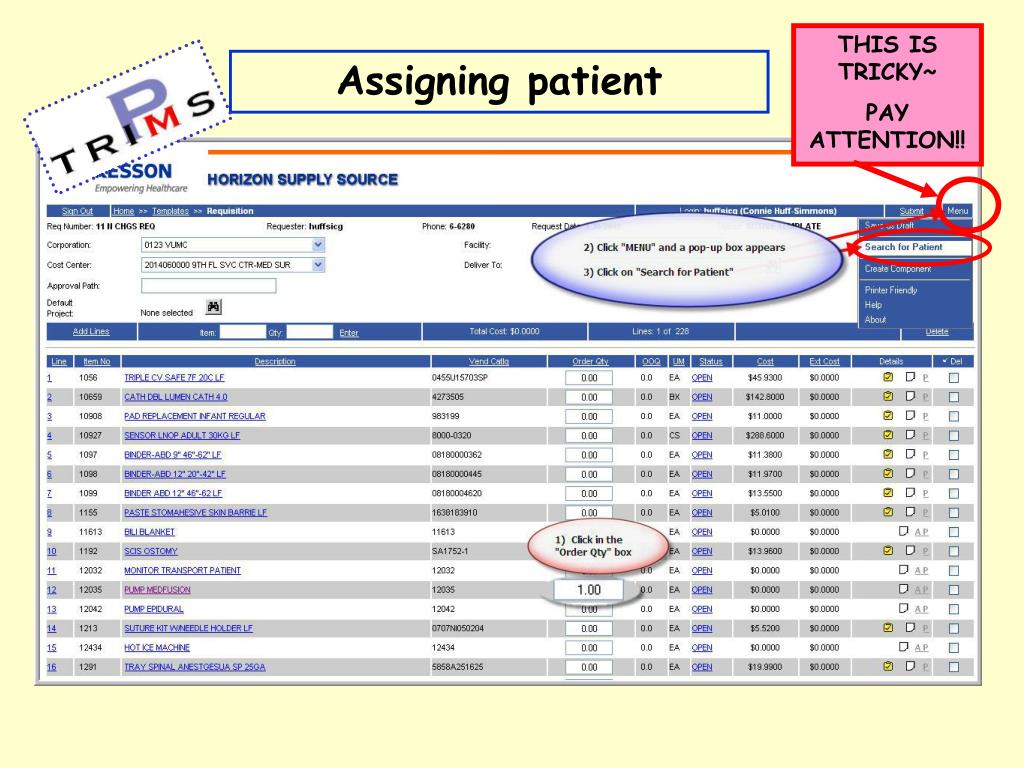Click in the Item entry field

pos(242,332)
